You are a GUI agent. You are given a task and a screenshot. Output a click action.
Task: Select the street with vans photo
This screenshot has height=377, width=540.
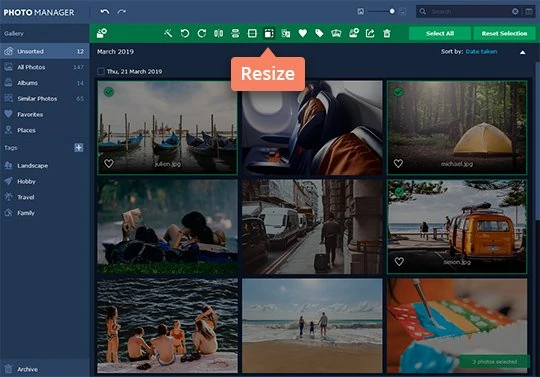pyautogui.click(x=312, y=227)
